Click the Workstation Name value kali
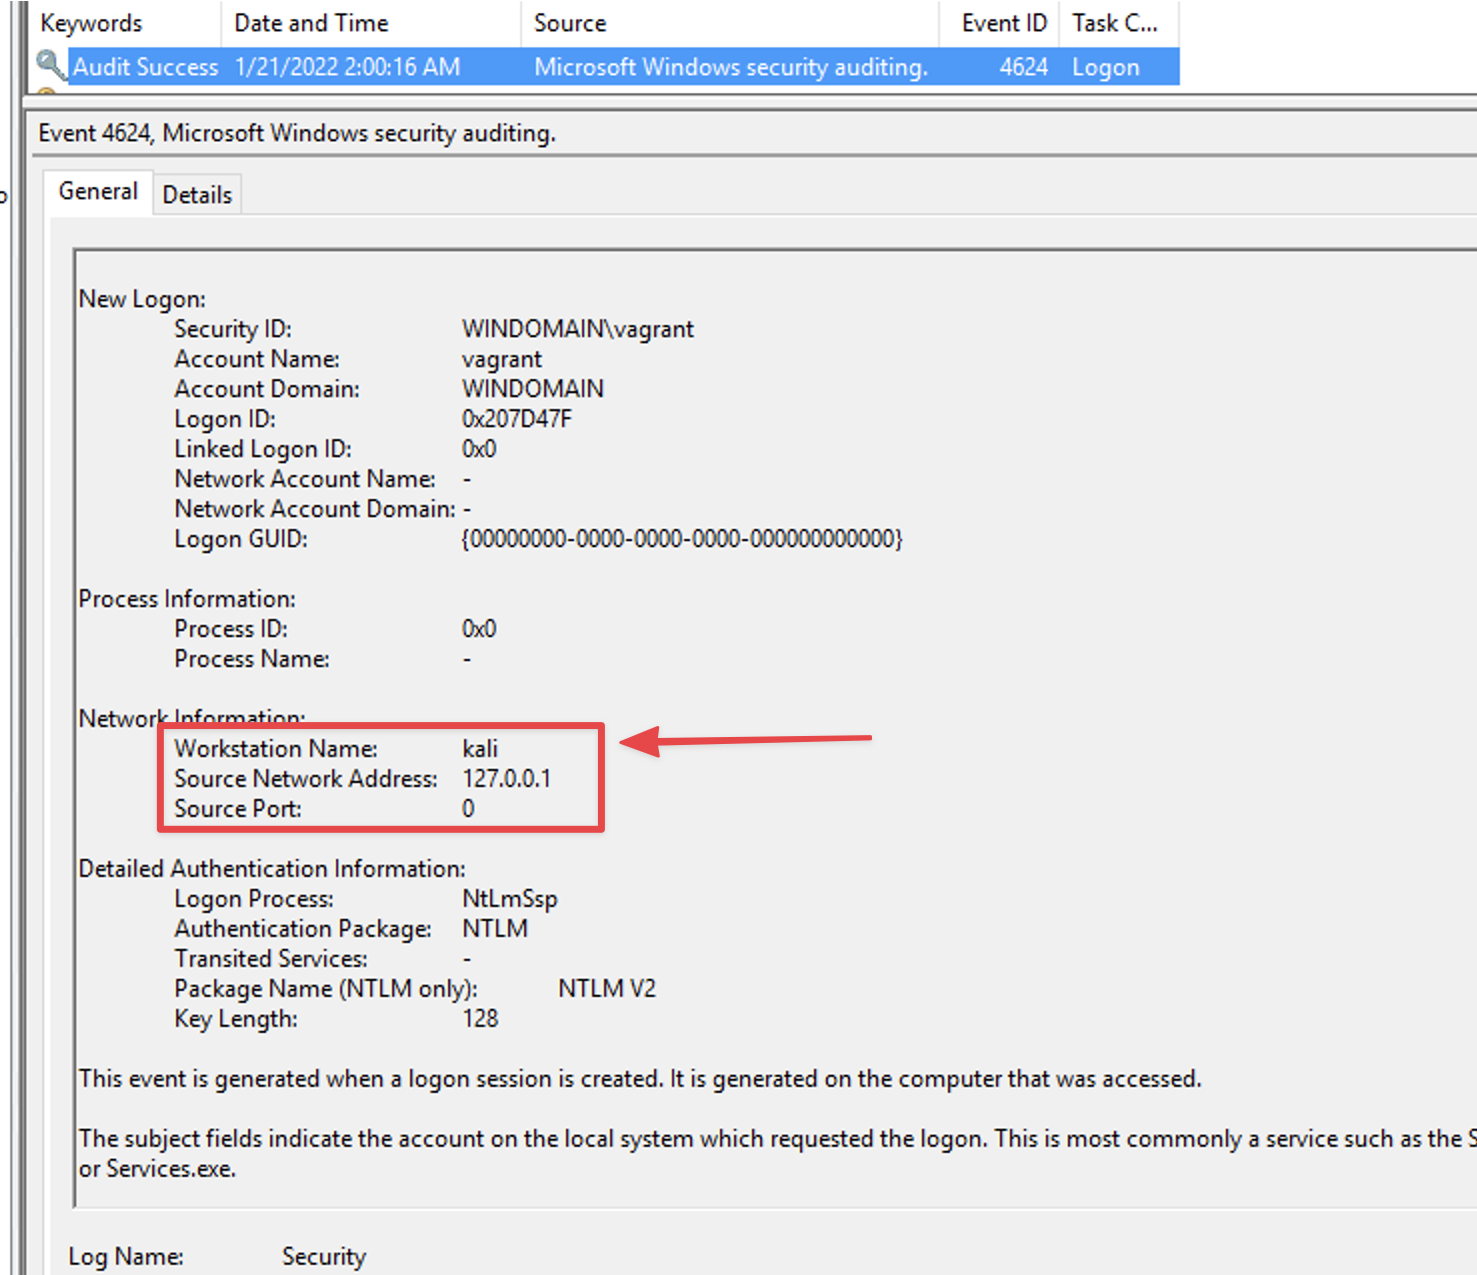Screen dimensions: 1477x1275 [480, 749]
